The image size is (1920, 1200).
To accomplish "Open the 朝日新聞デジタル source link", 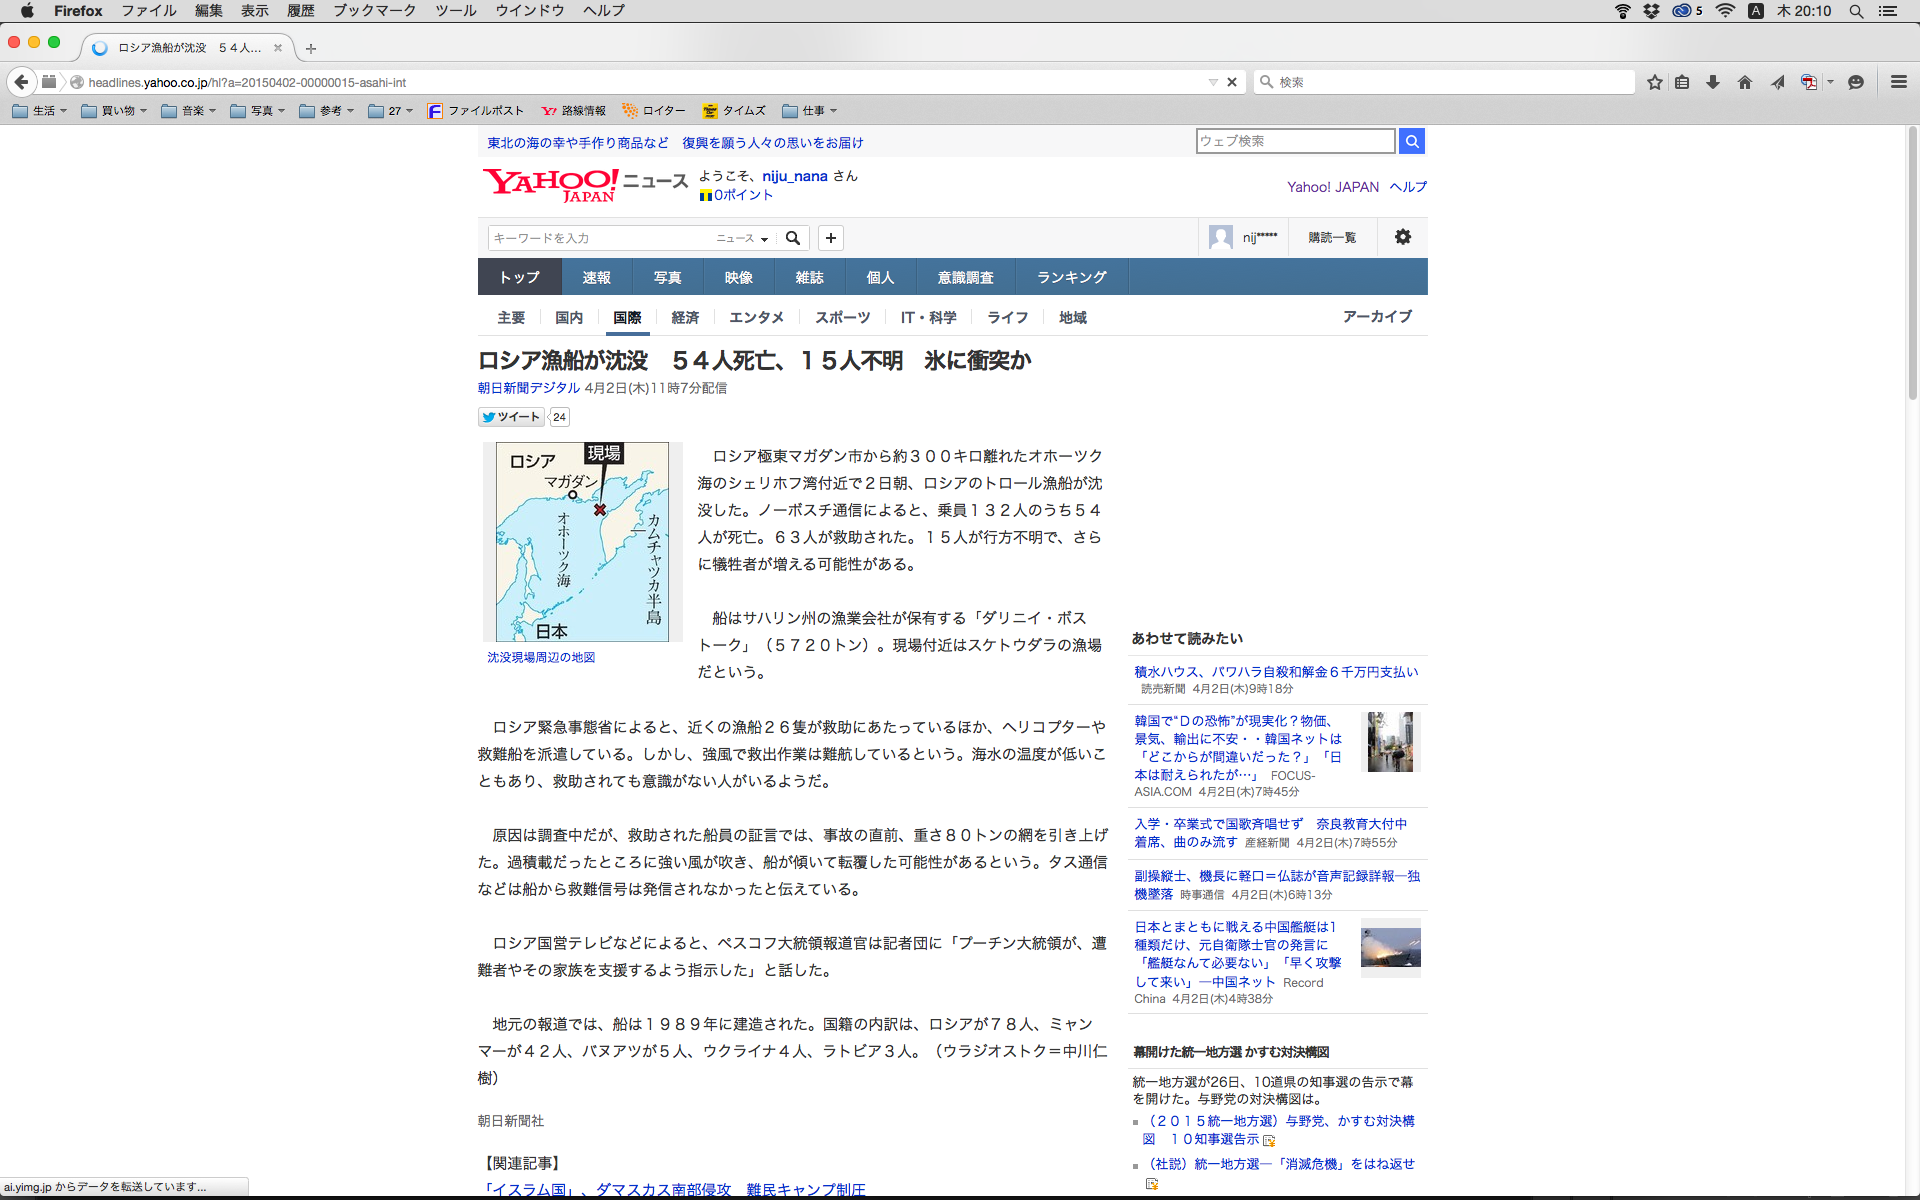I will pos(528,388).
